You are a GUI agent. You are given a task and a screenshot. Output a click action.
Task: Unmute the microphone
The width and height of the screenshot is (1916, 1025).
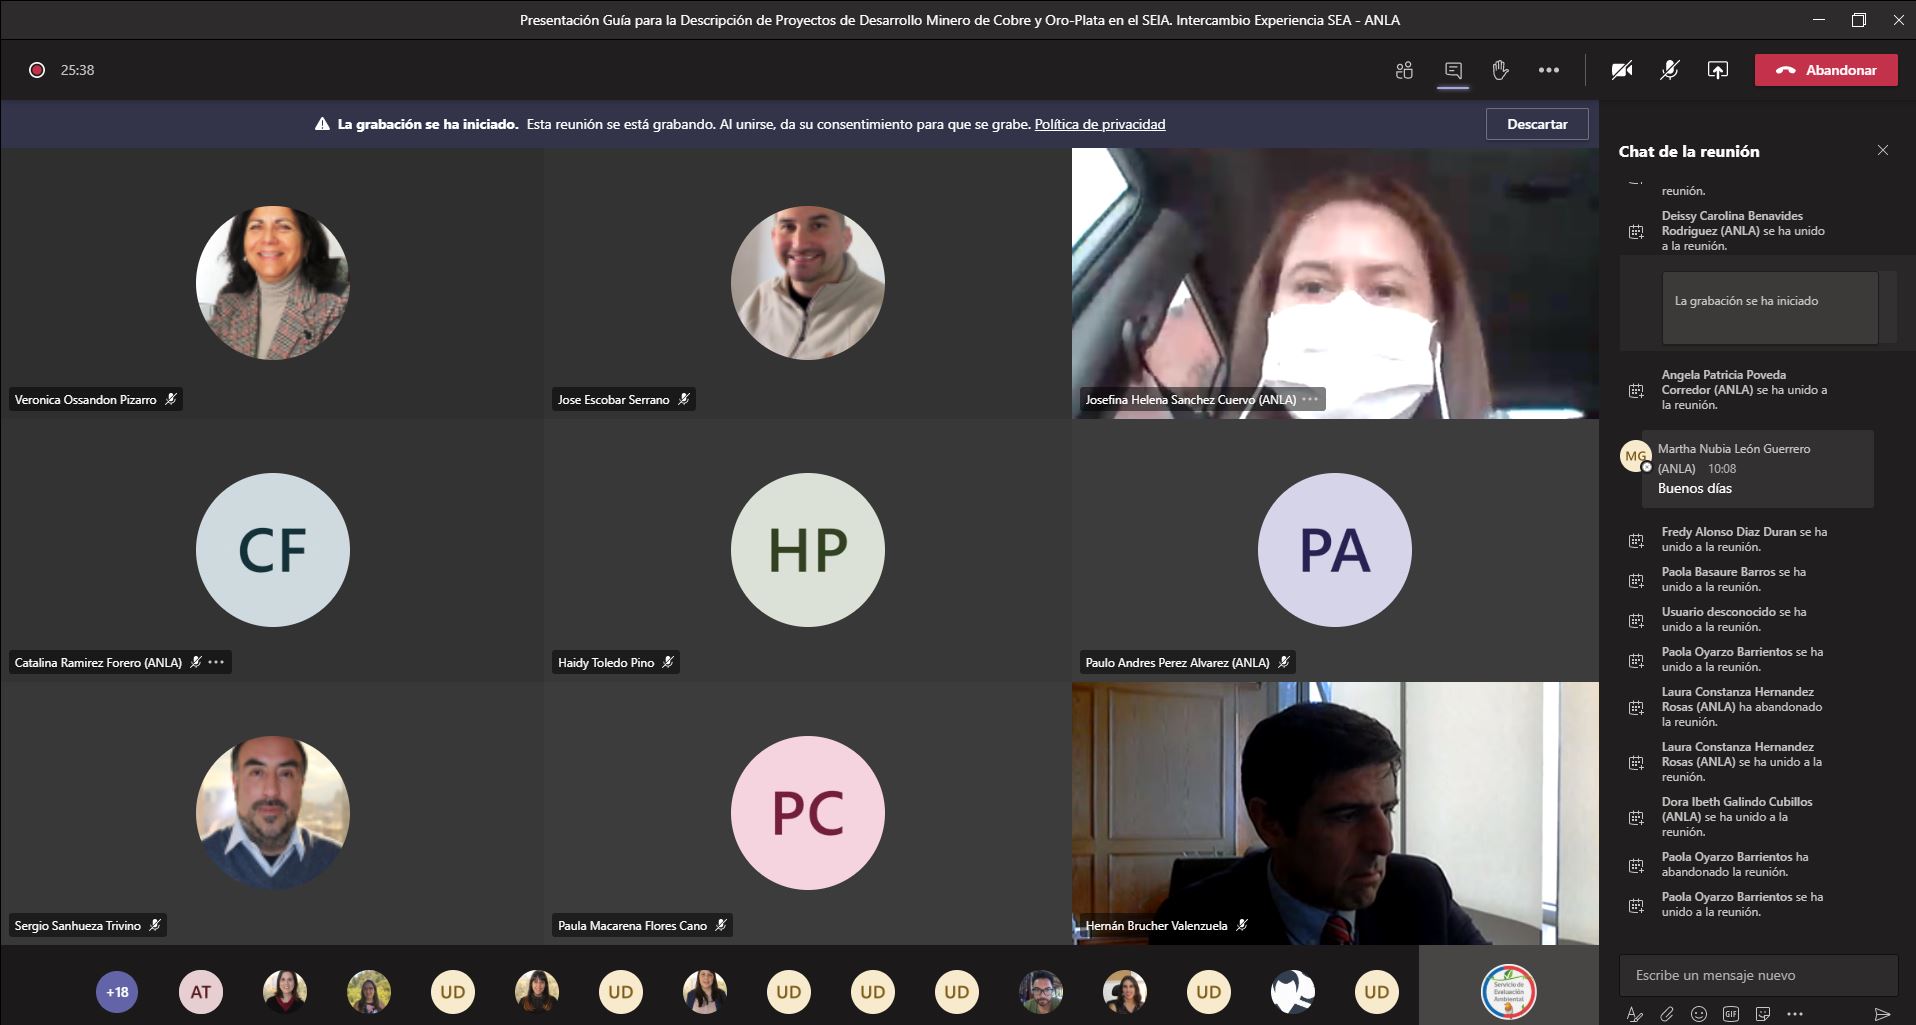point(1669,70)
